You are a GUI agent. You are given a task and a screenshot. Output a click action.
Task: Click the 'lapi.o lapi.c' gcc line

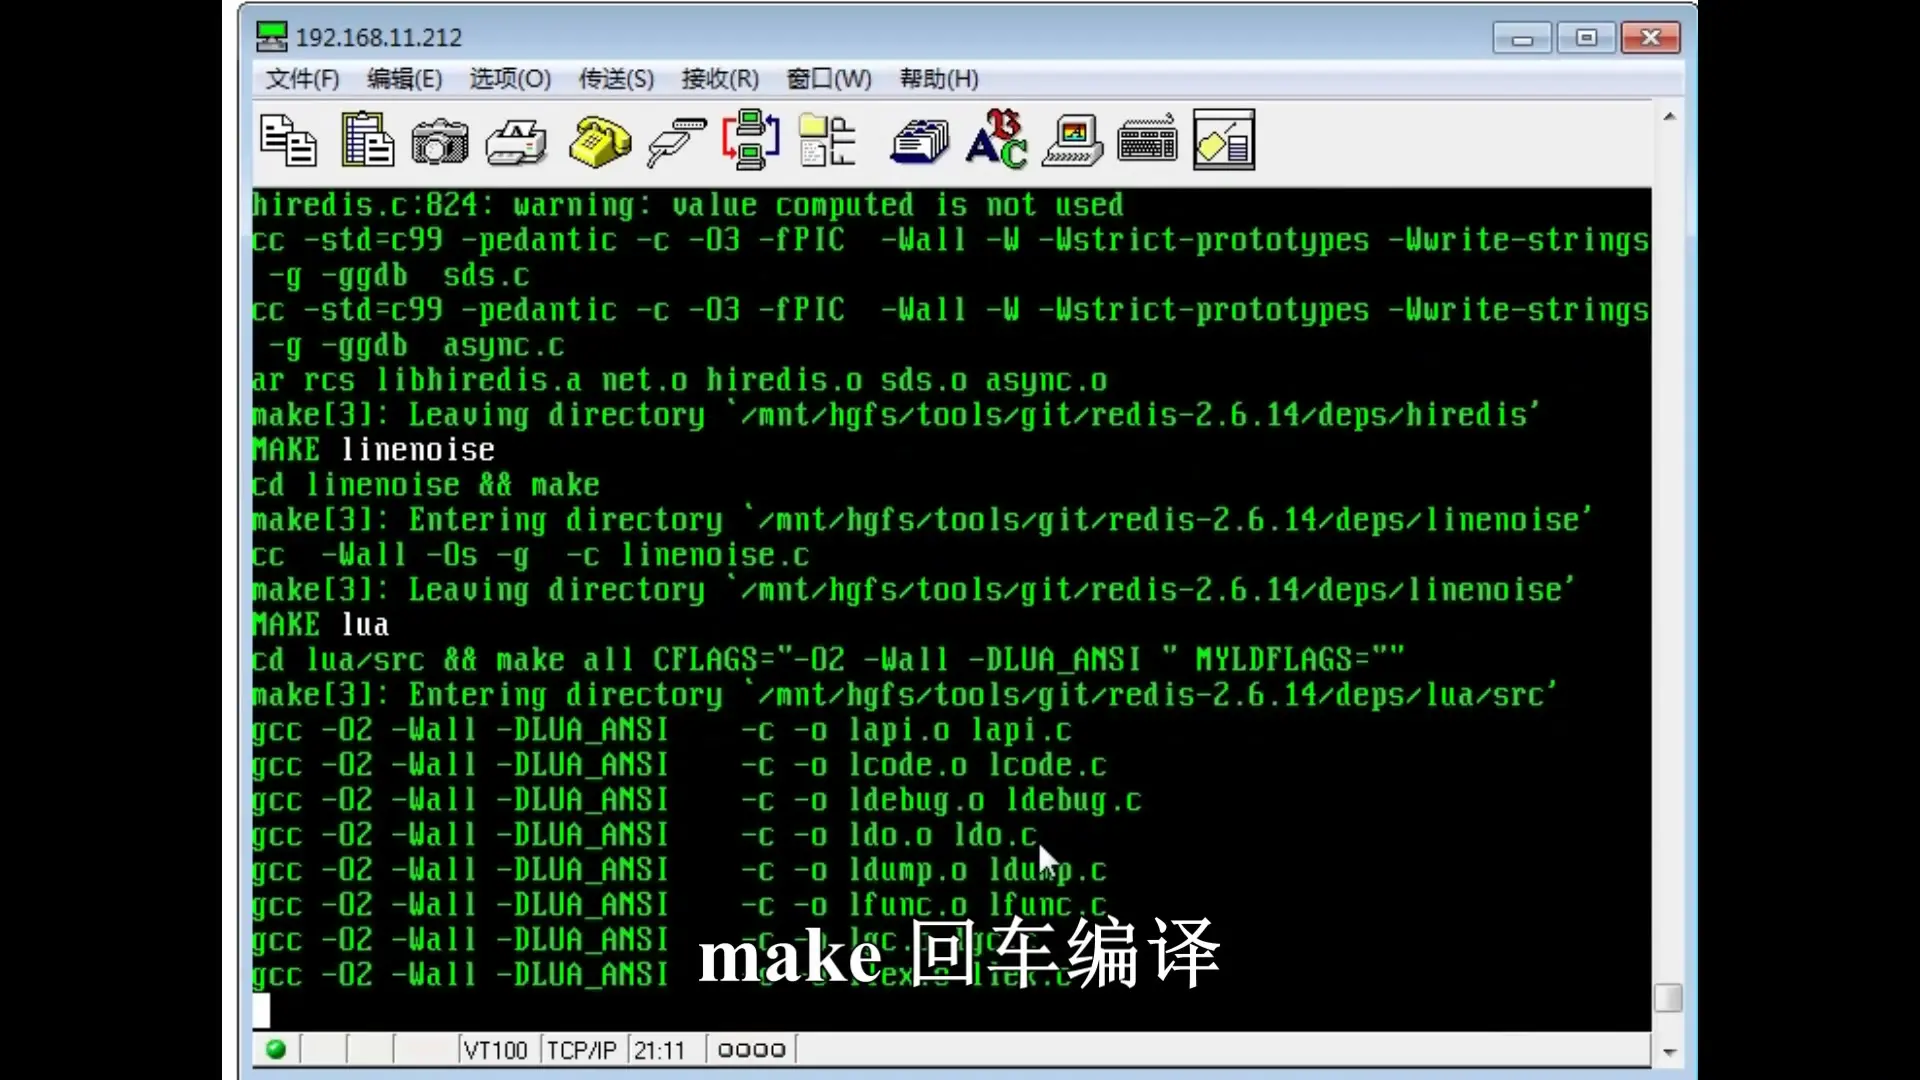pyautogui.click(x=662, y=730)
